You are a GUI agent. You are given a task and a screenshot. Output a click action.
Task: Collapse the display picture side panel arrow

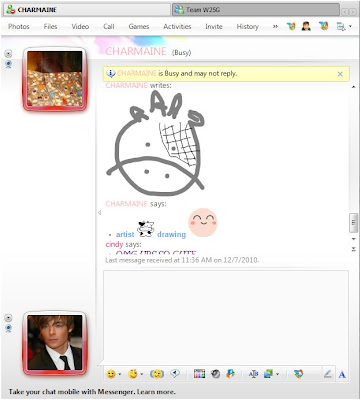coord(99,213)
